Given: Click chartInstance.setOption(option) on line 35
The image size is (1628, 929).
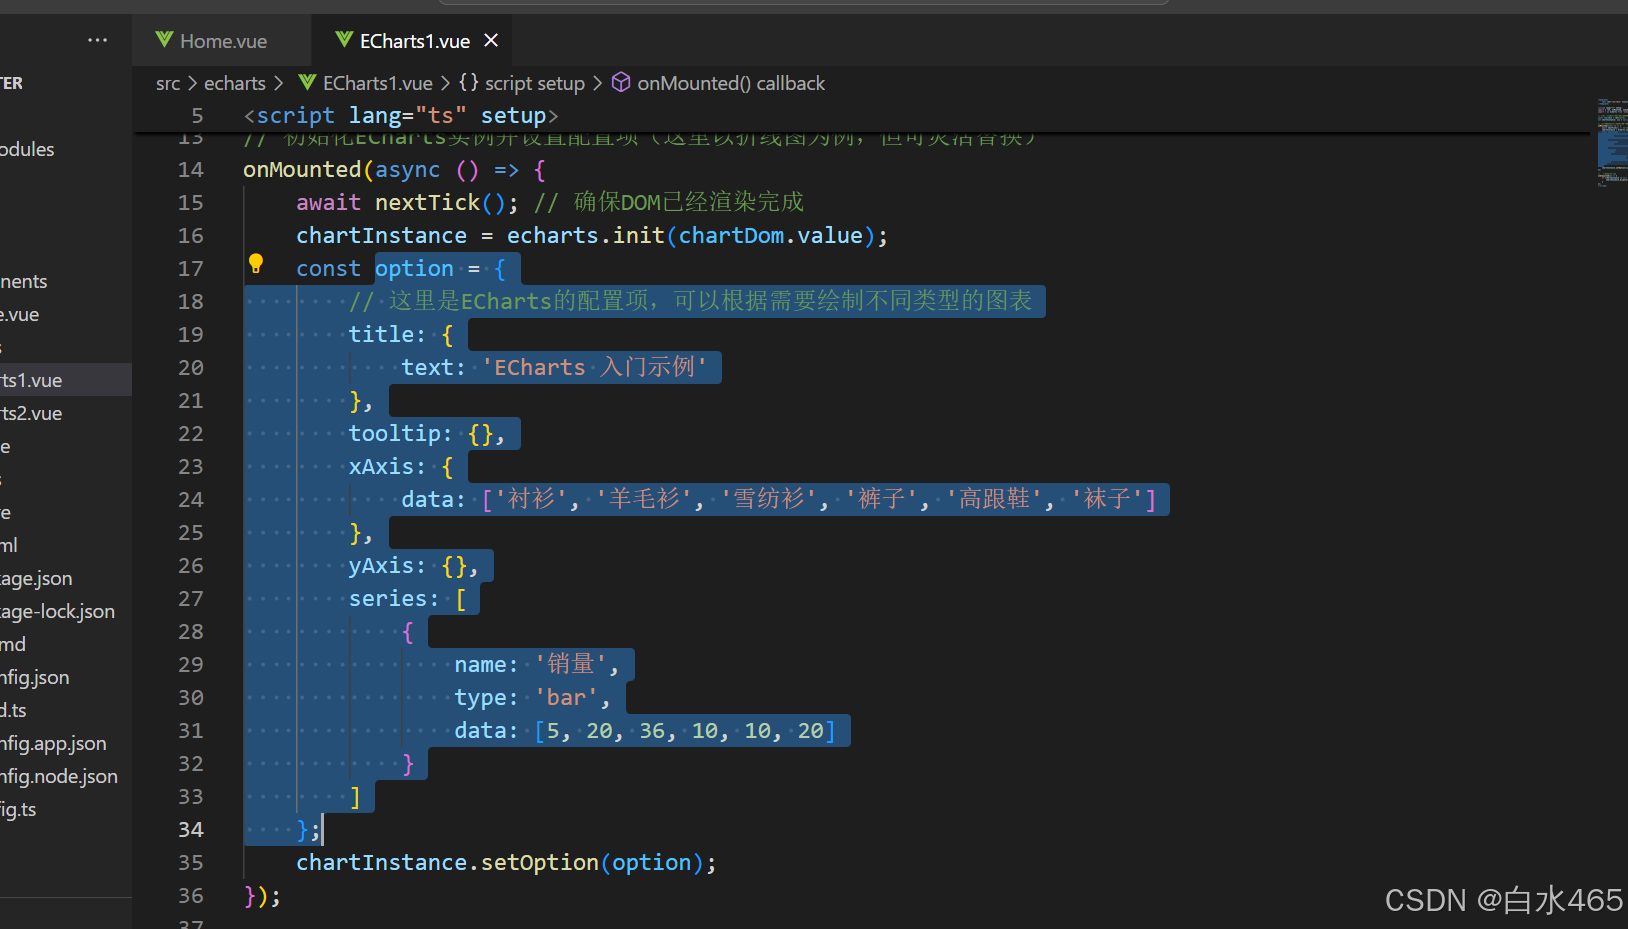Looking at the screenshot, I should coord(506,863).
